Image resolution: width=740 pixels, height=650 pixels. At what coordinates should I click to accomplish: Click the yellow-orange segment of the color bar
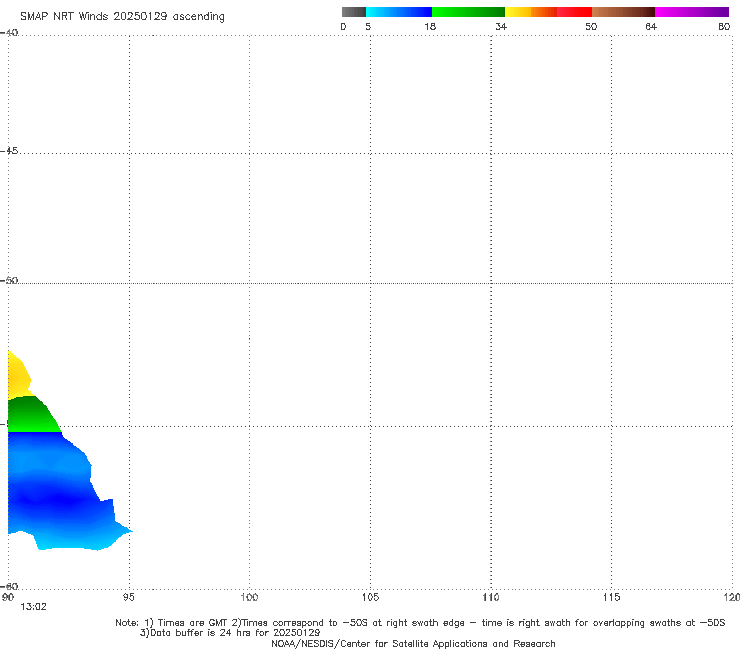pyautogui.click(x=530, y=12)
